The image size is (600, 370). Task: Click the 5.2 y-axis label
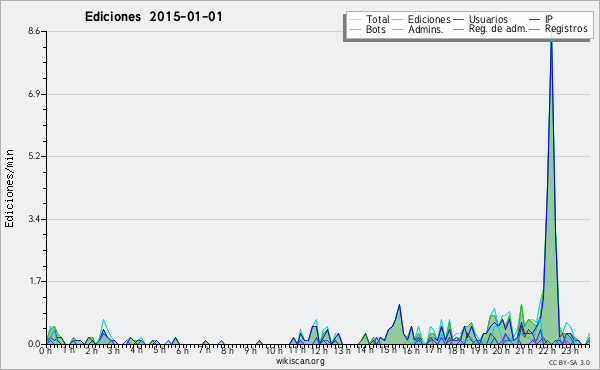(34, 156)
